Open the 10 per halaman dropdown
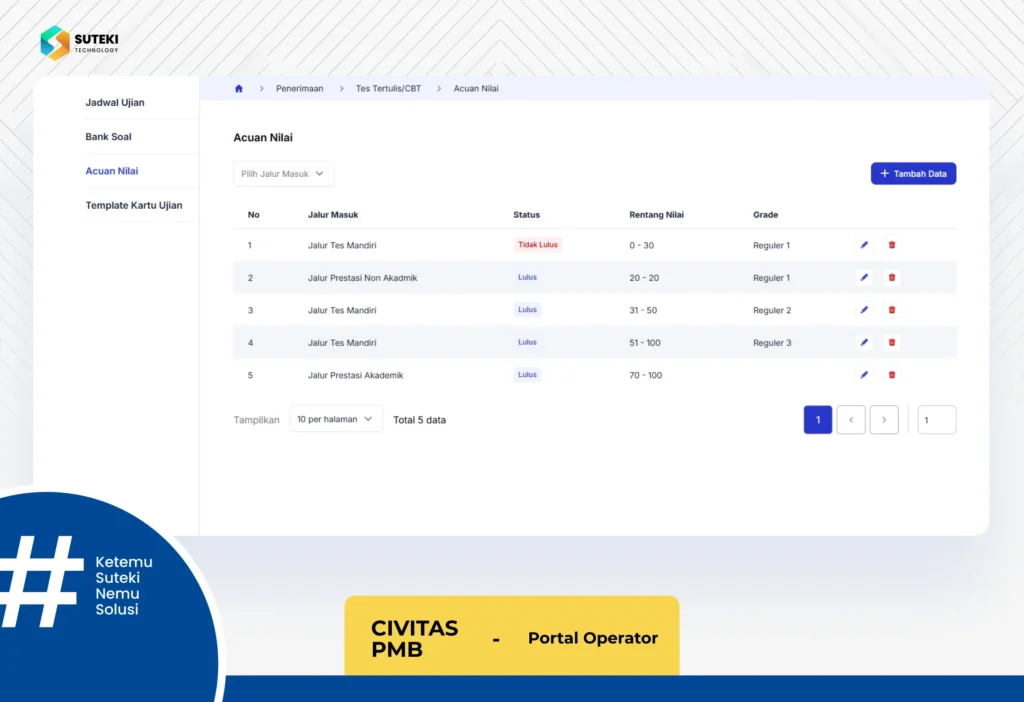This screenshot has height=702, width=1024. click(336, 419)
